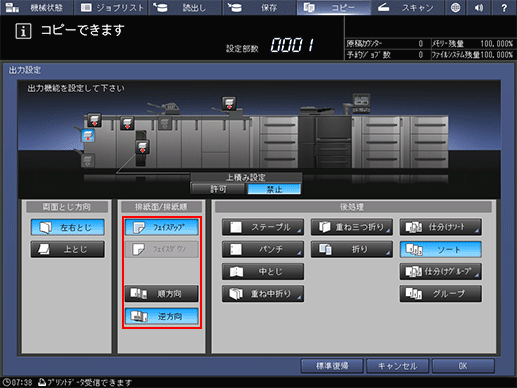Set 上積み設定 to 禁止

click(274, 189)
